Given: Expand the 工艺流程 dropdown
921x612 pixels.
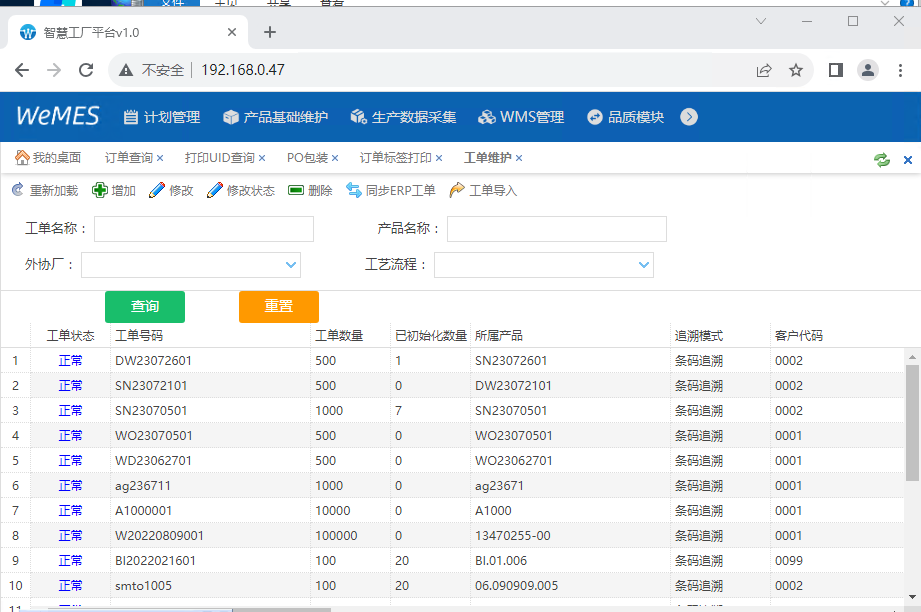Looking at the screenshot, I should click(x=644, y=265).
